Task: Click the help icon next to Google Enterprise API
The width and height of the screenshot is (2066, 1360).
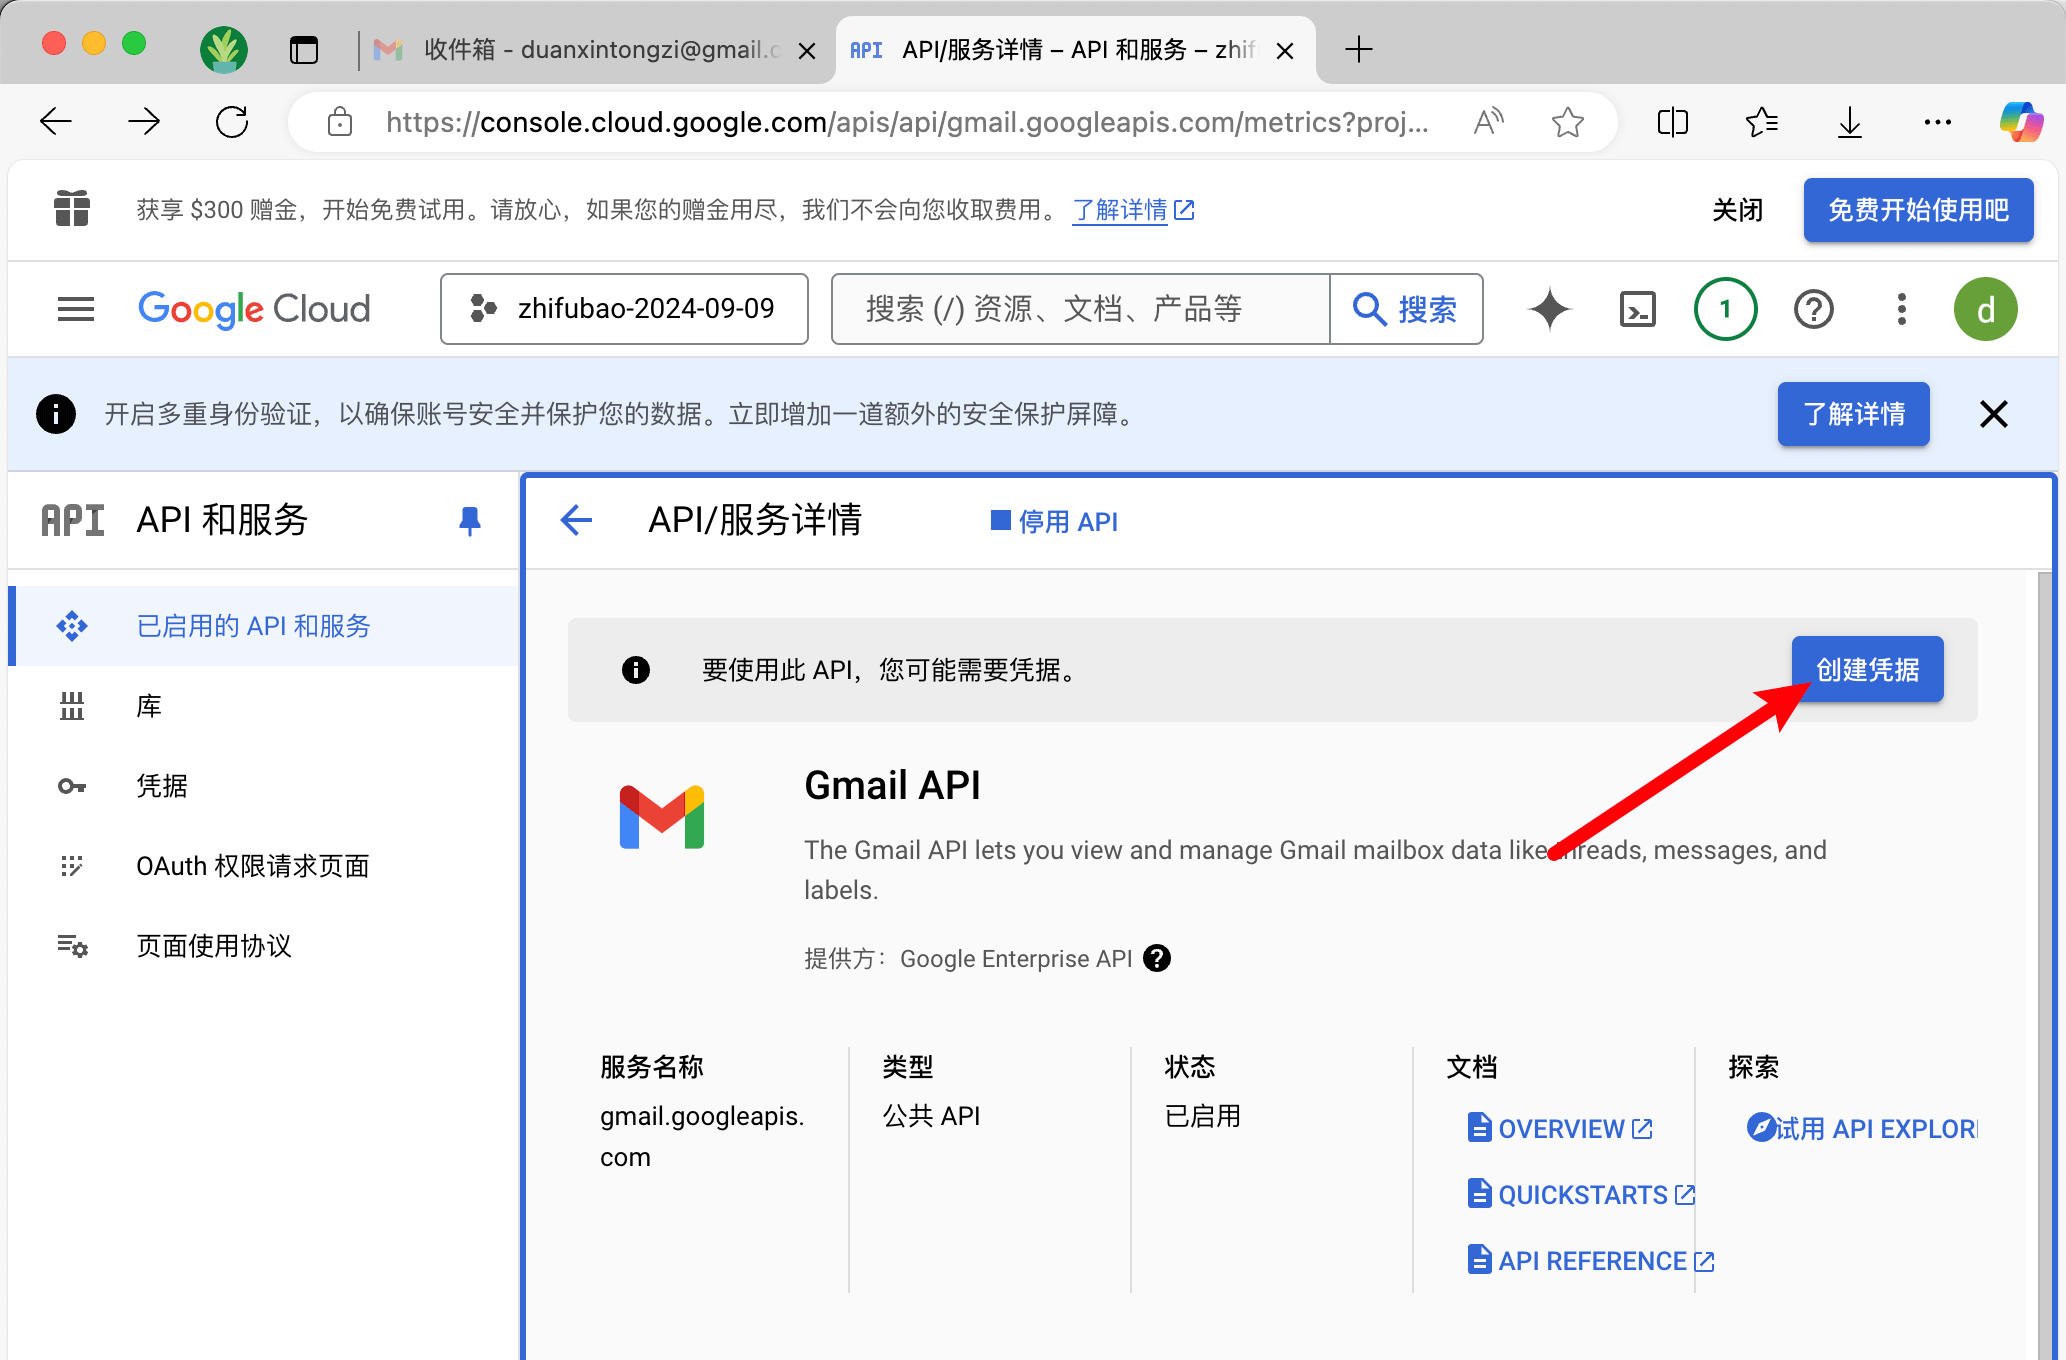Action: tap(1157, 958)
